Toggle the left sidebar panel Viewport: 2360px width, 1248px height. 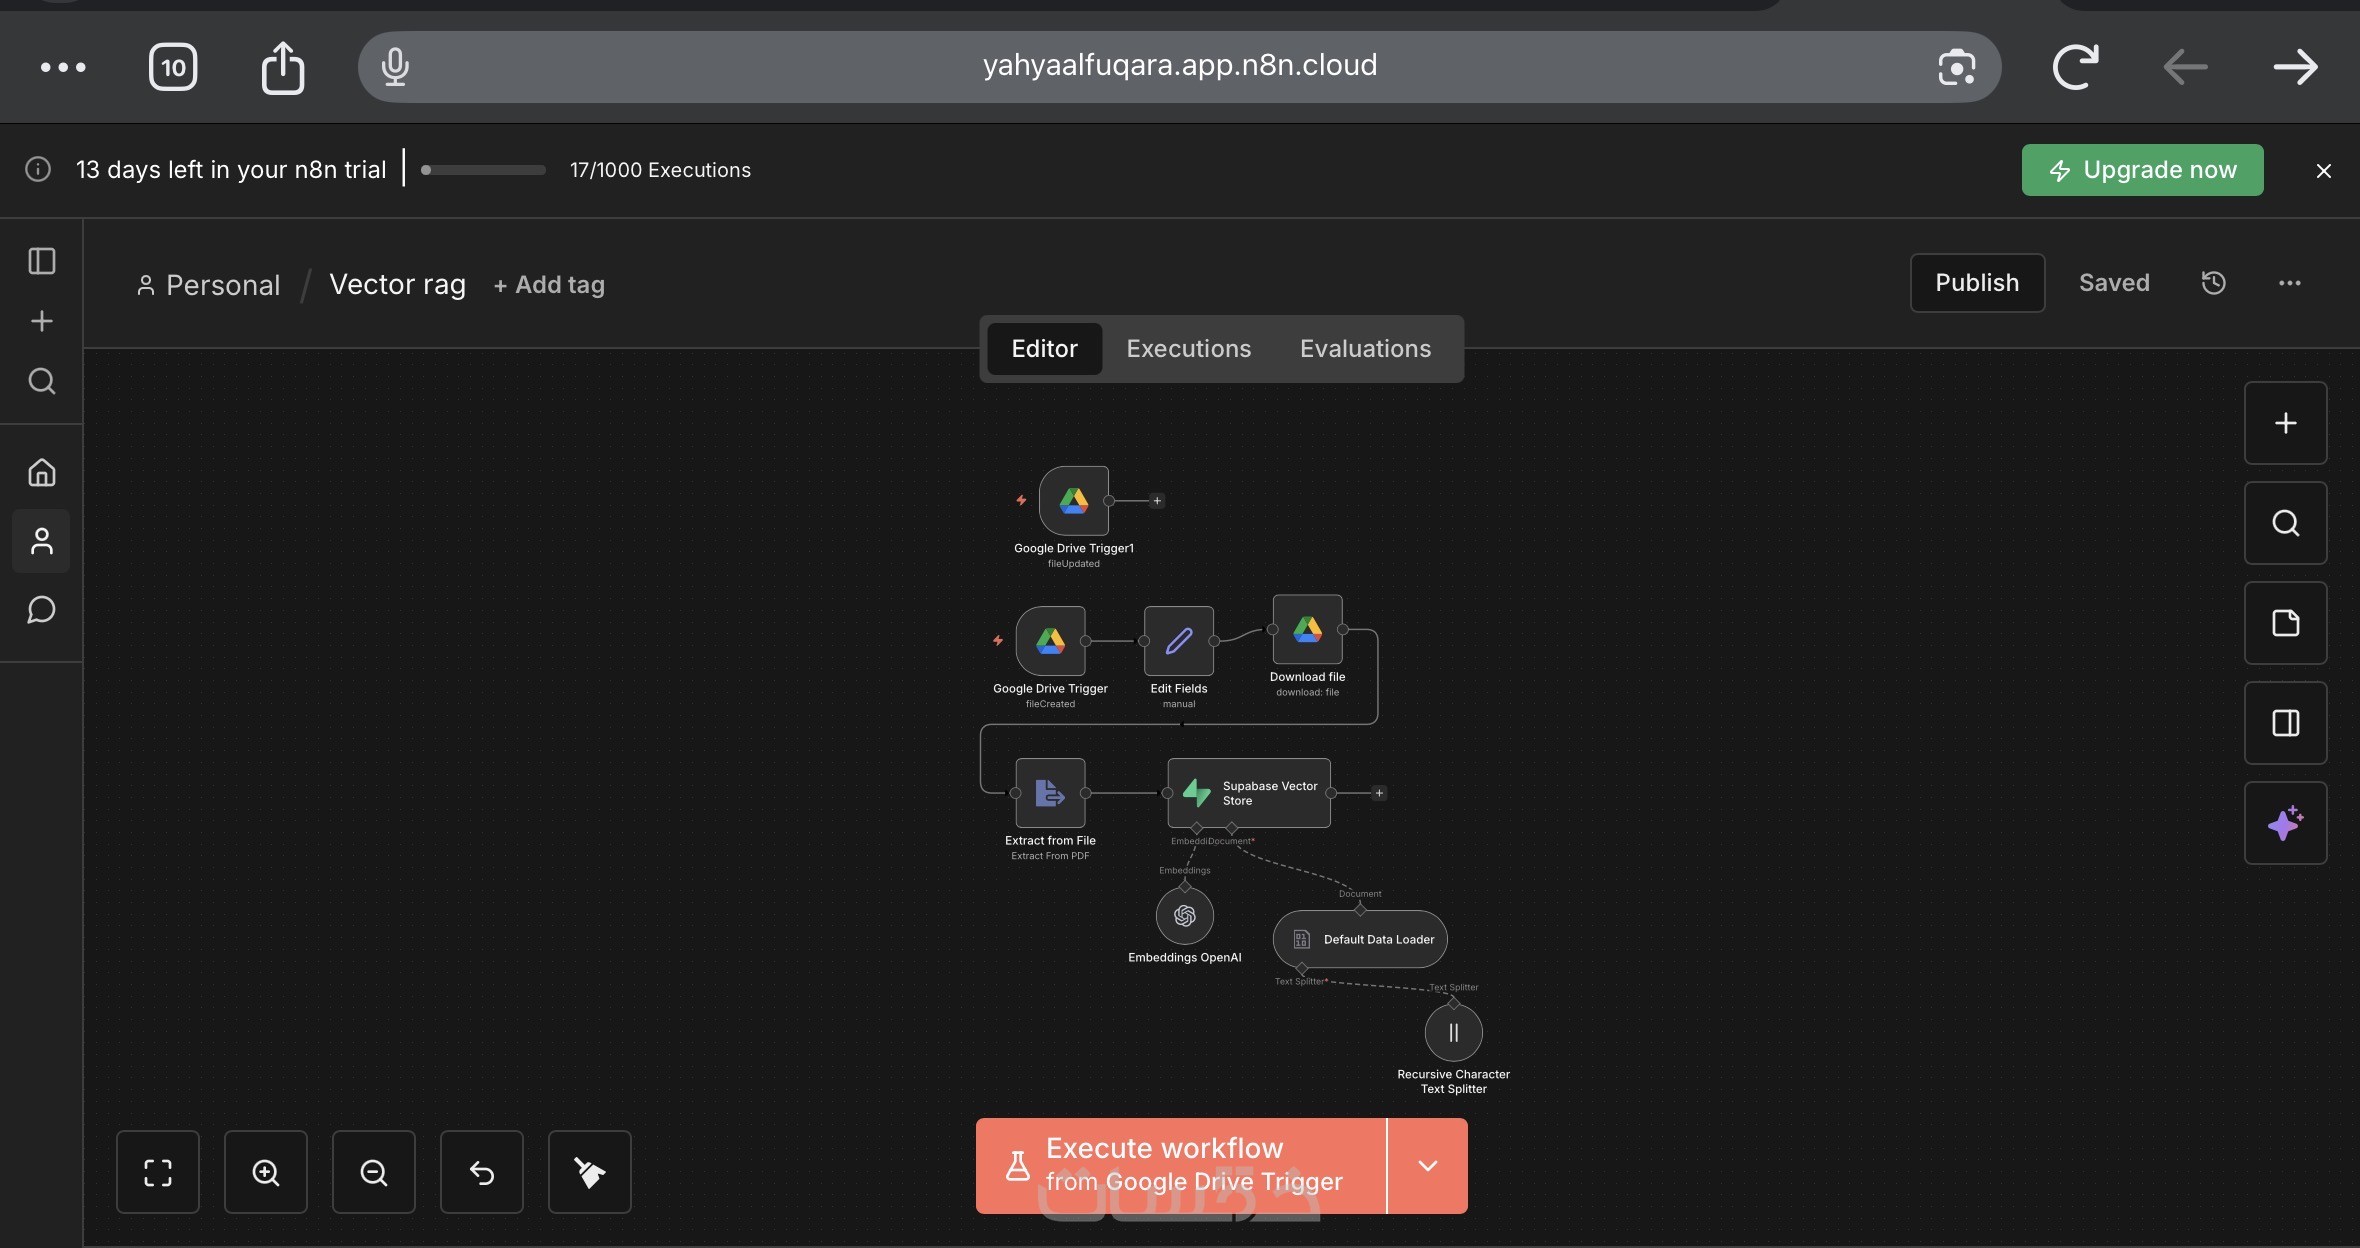coord(42,261)
